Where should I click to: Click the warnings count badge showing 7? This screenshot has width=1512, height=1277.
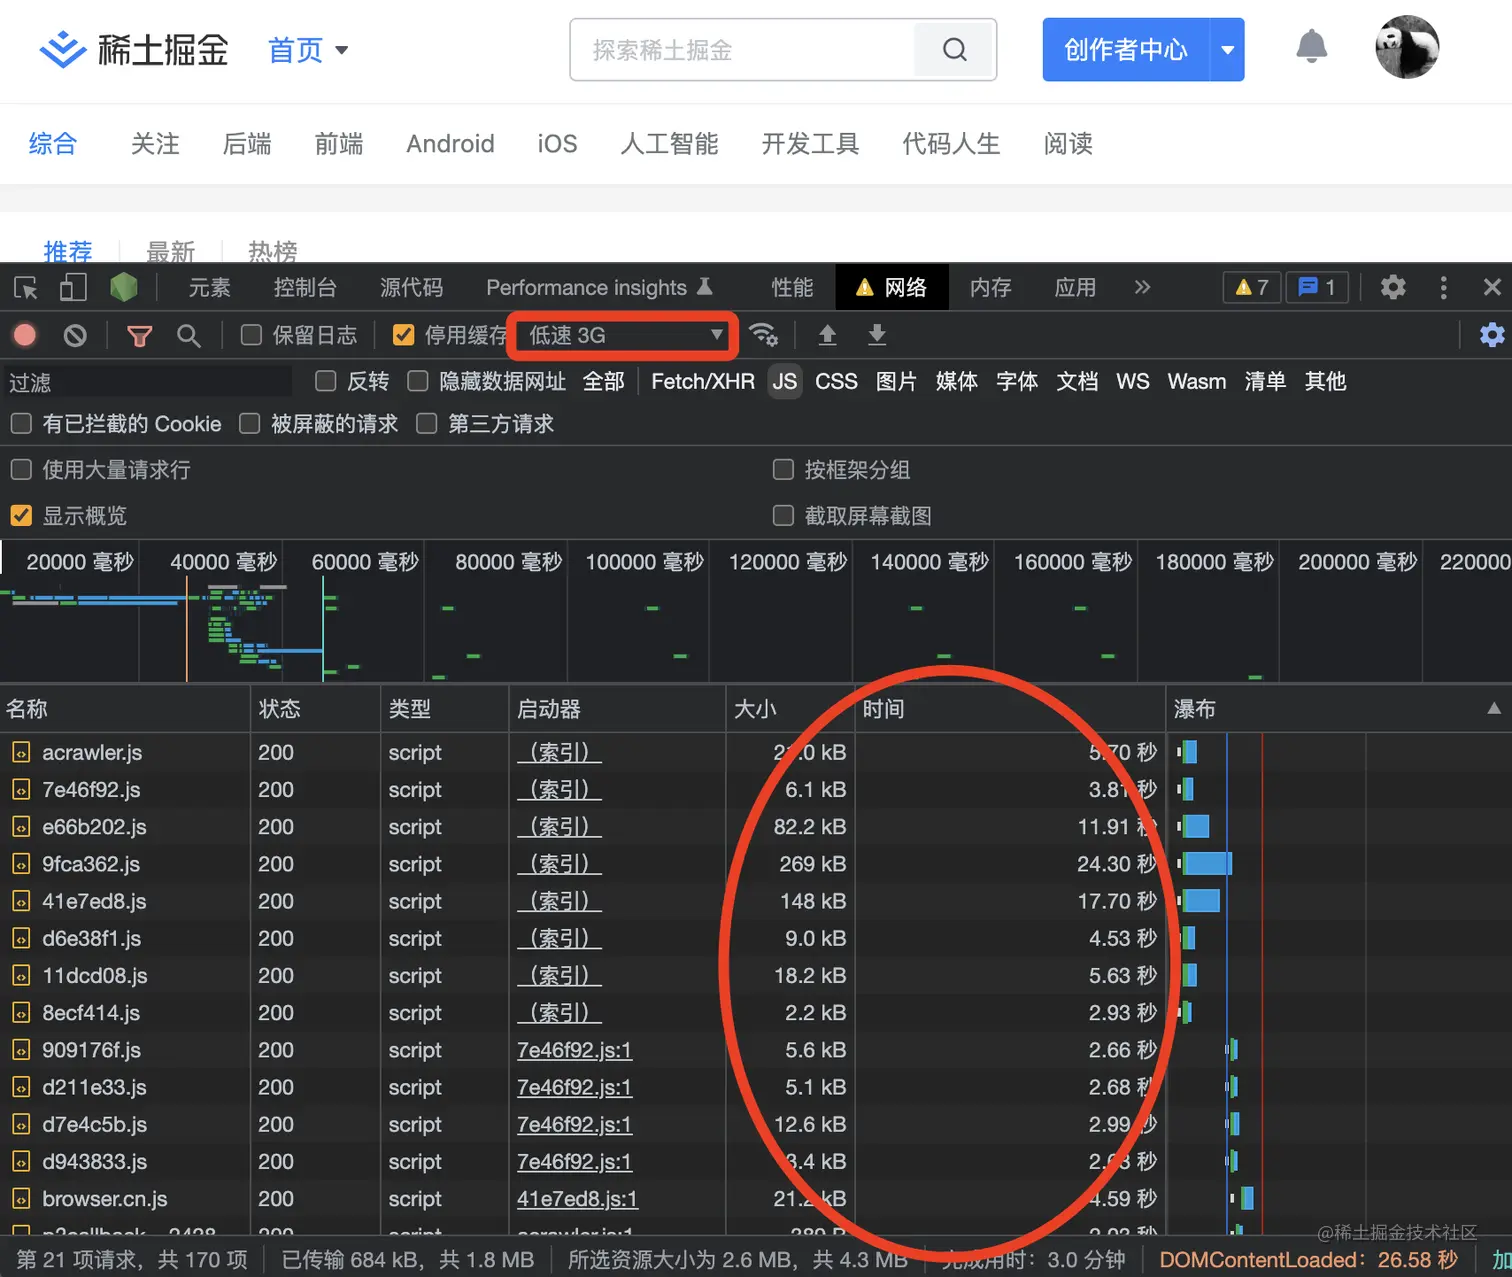tap(1251, 288)
